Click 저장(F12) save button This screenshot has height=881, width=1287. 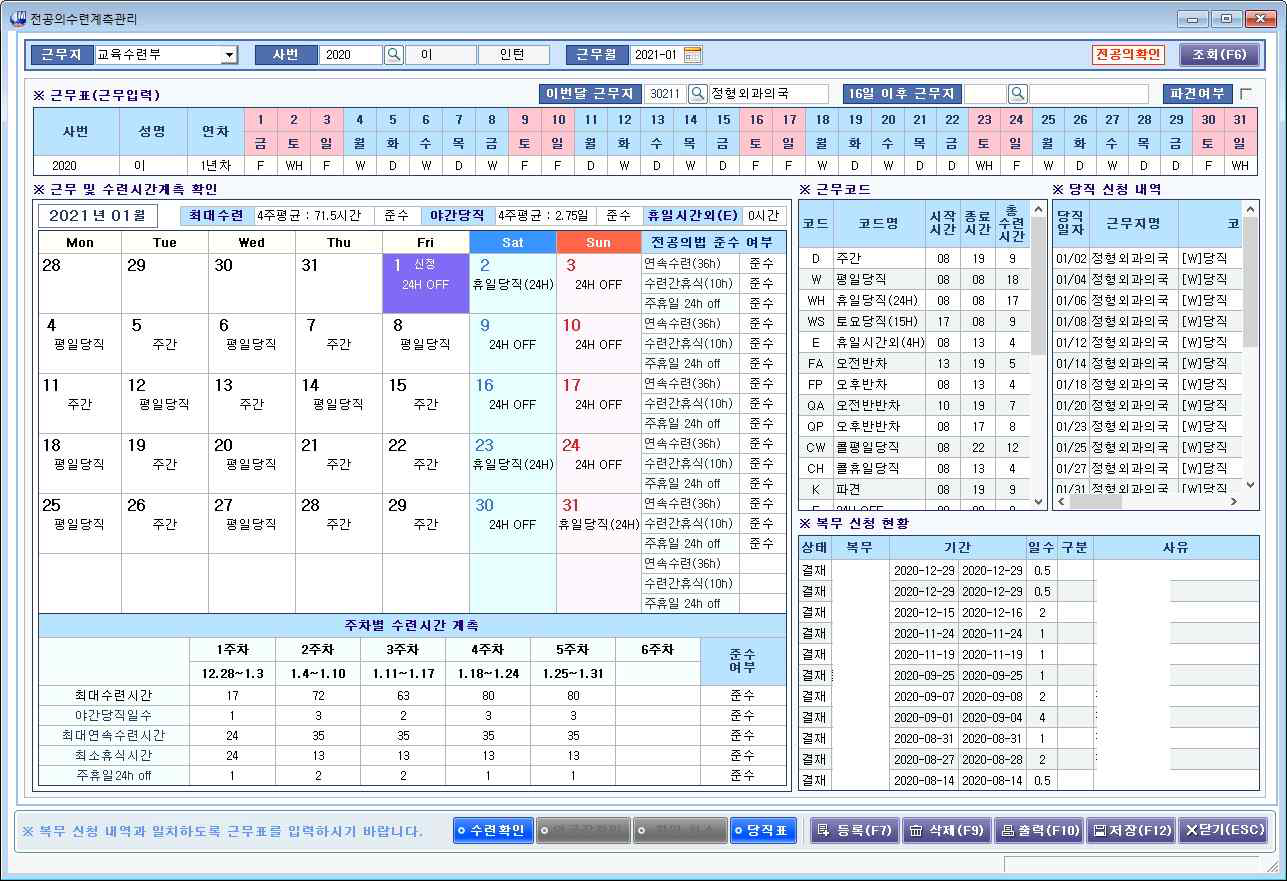(1131, 830)
